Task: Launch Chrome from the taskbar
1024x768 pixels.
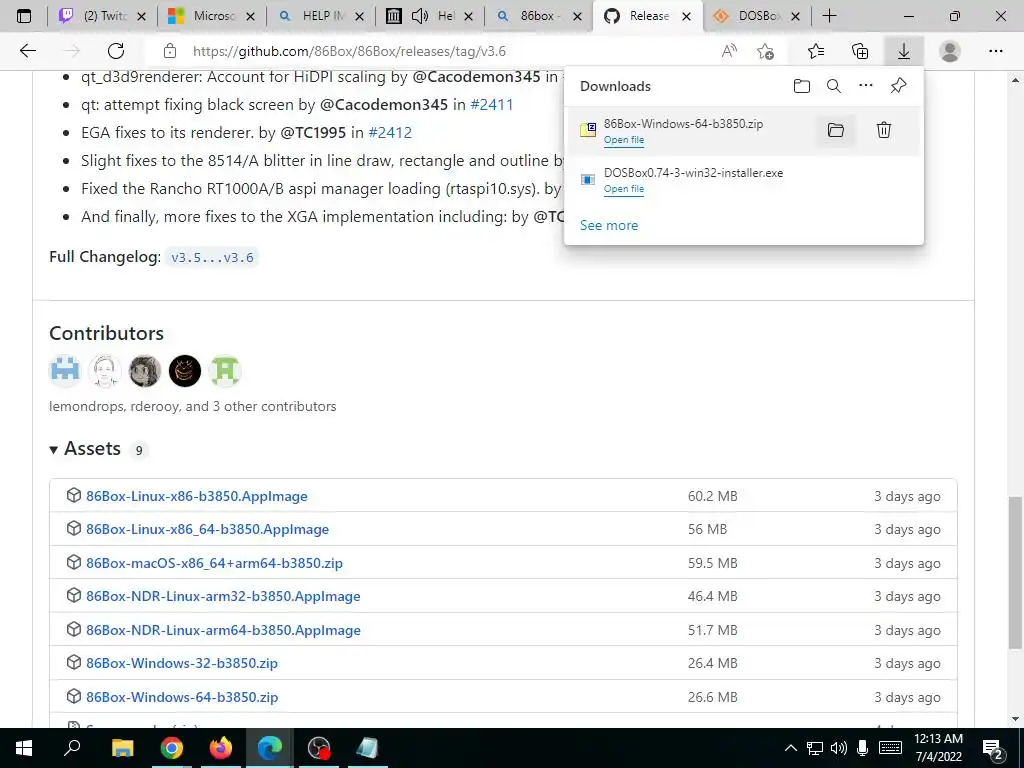Action: click(x=172, y=748)
